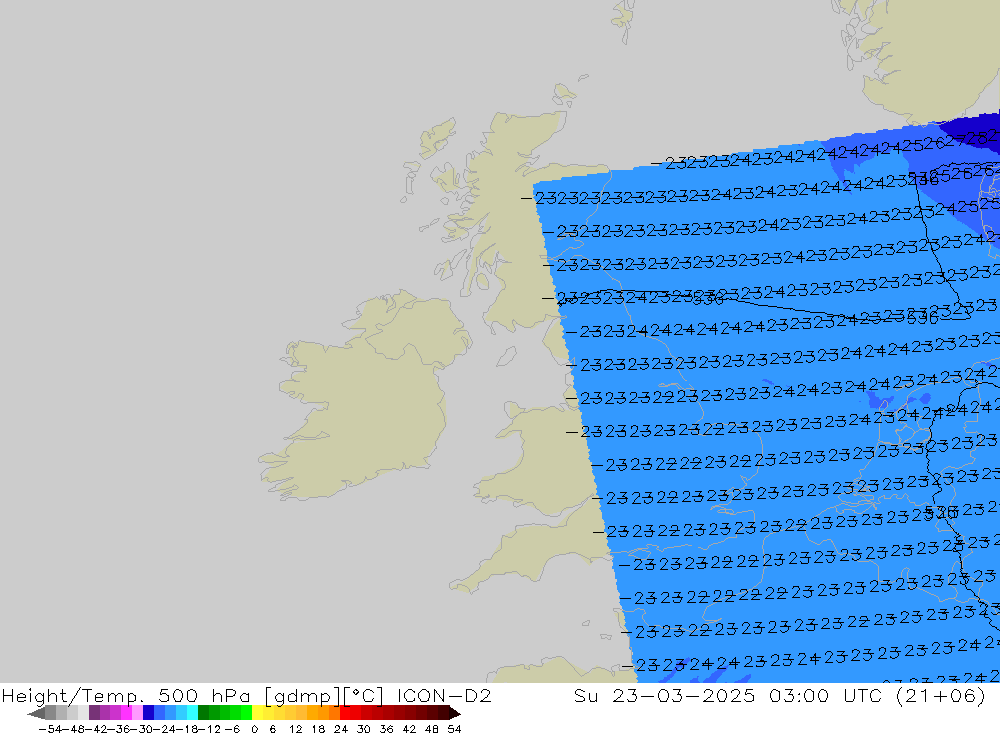
Task: Click the '42' legend label
Action: tap(409, 729)
